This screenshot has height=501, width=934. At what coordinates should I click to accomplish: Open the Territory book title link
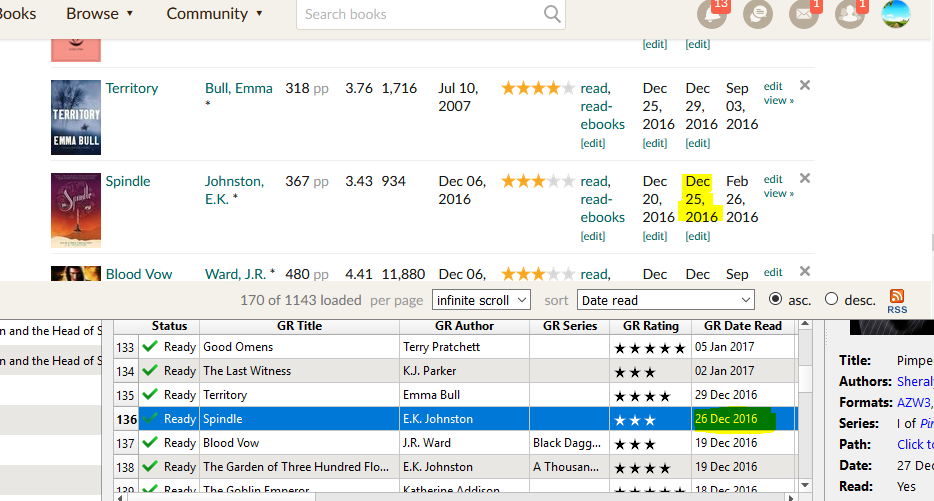click(132, 88)
